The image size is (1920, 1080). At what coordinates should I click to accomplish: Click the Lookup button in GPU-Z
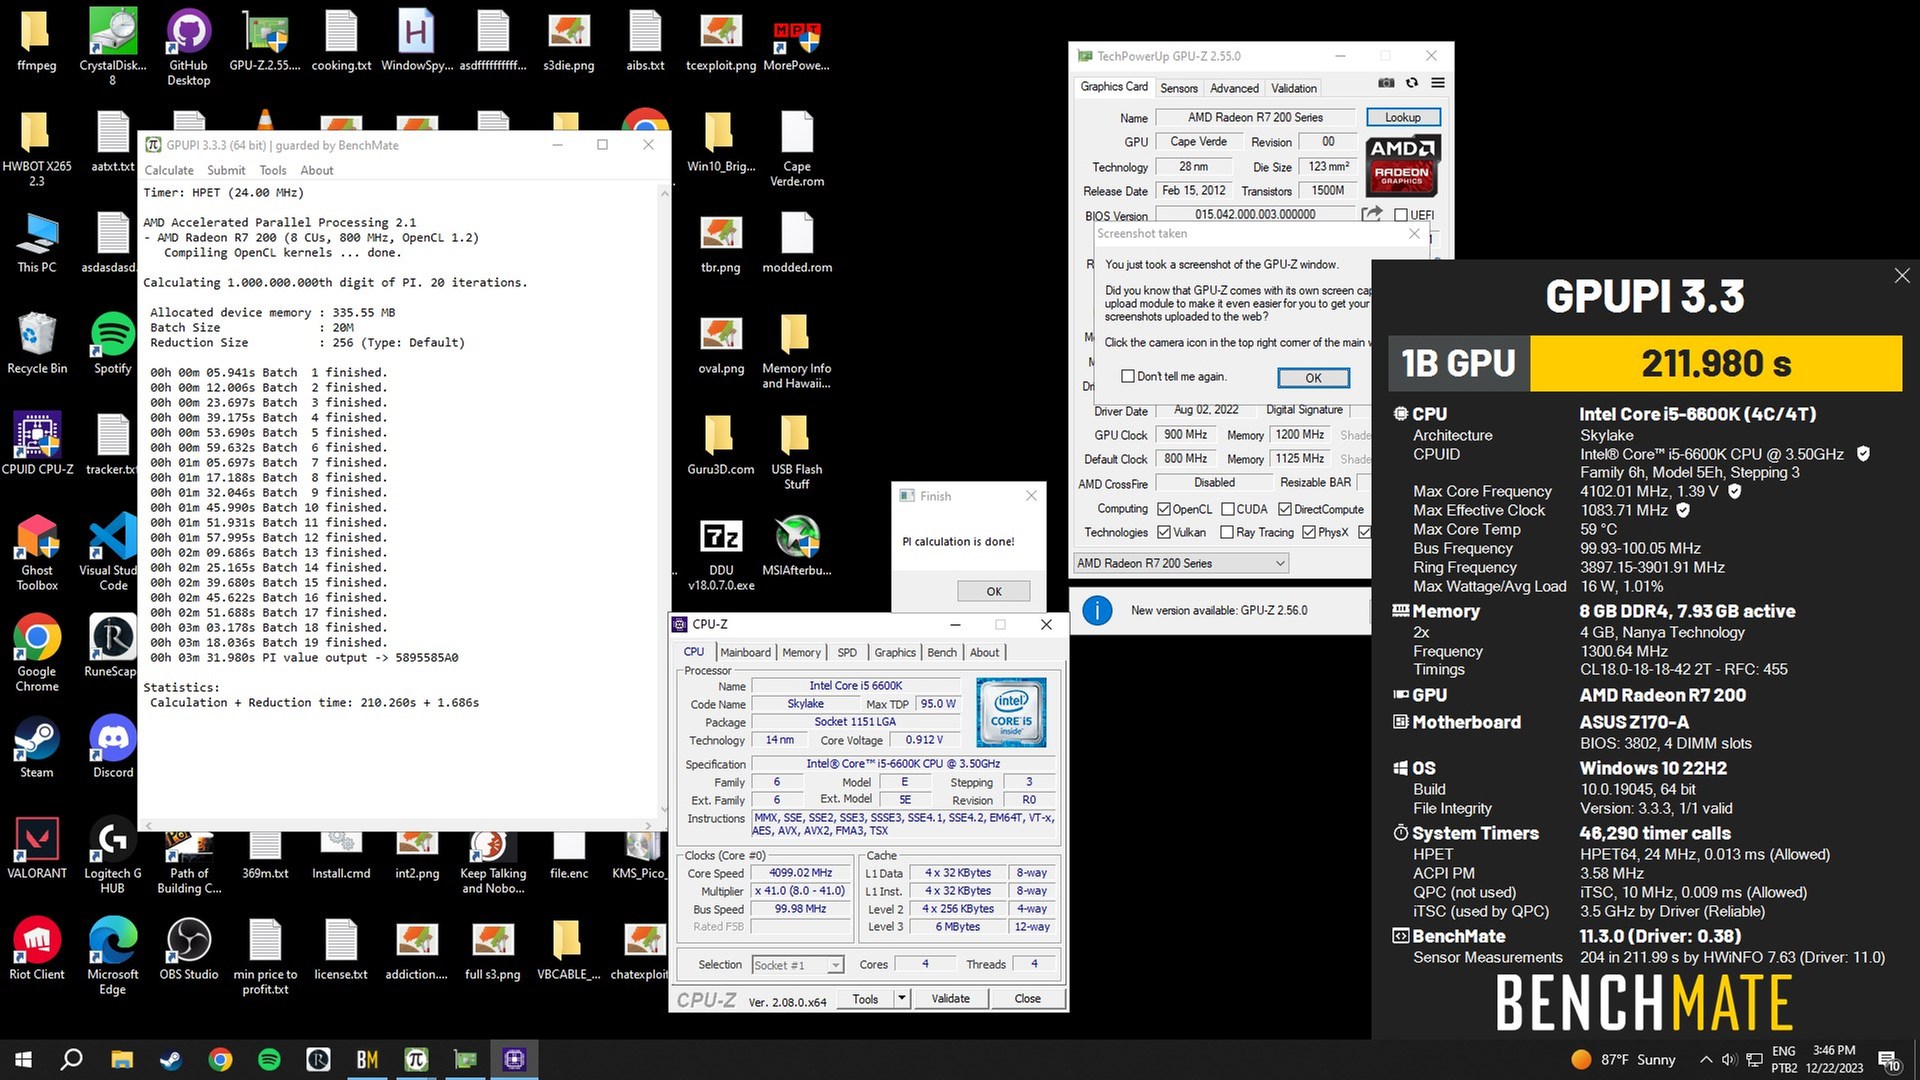[x=1403, y=117]
